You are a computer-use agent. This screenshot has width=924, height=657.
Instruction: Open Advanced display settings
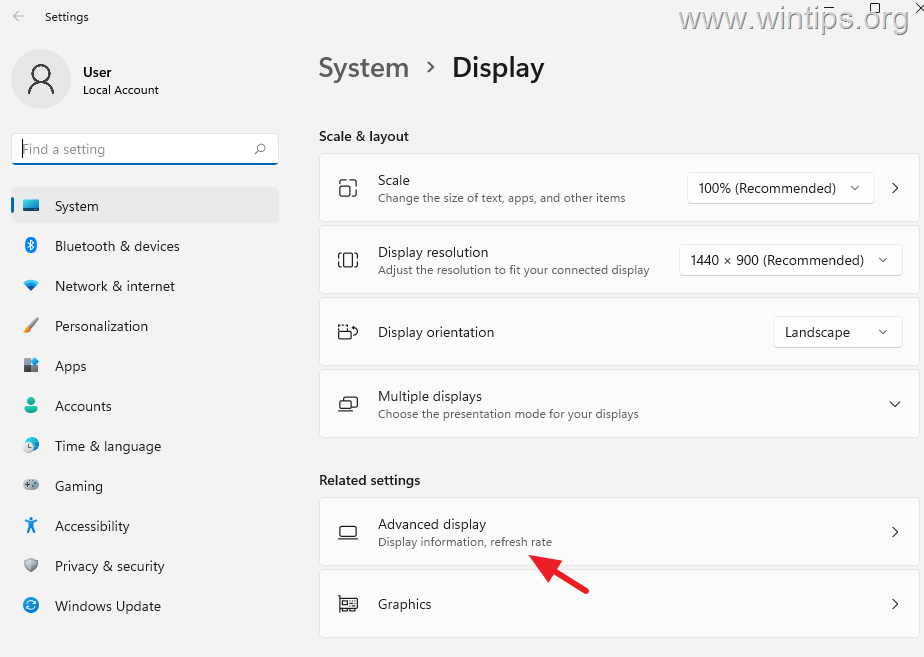[619, 532]
